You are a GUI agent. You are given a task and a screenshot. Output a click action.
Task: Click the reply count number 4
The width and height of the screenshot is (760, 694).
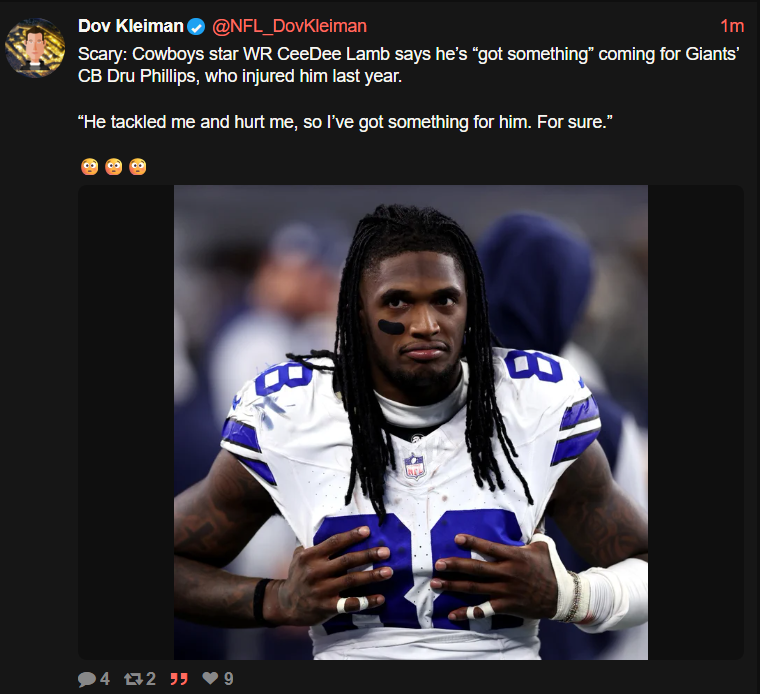point(105,678)
